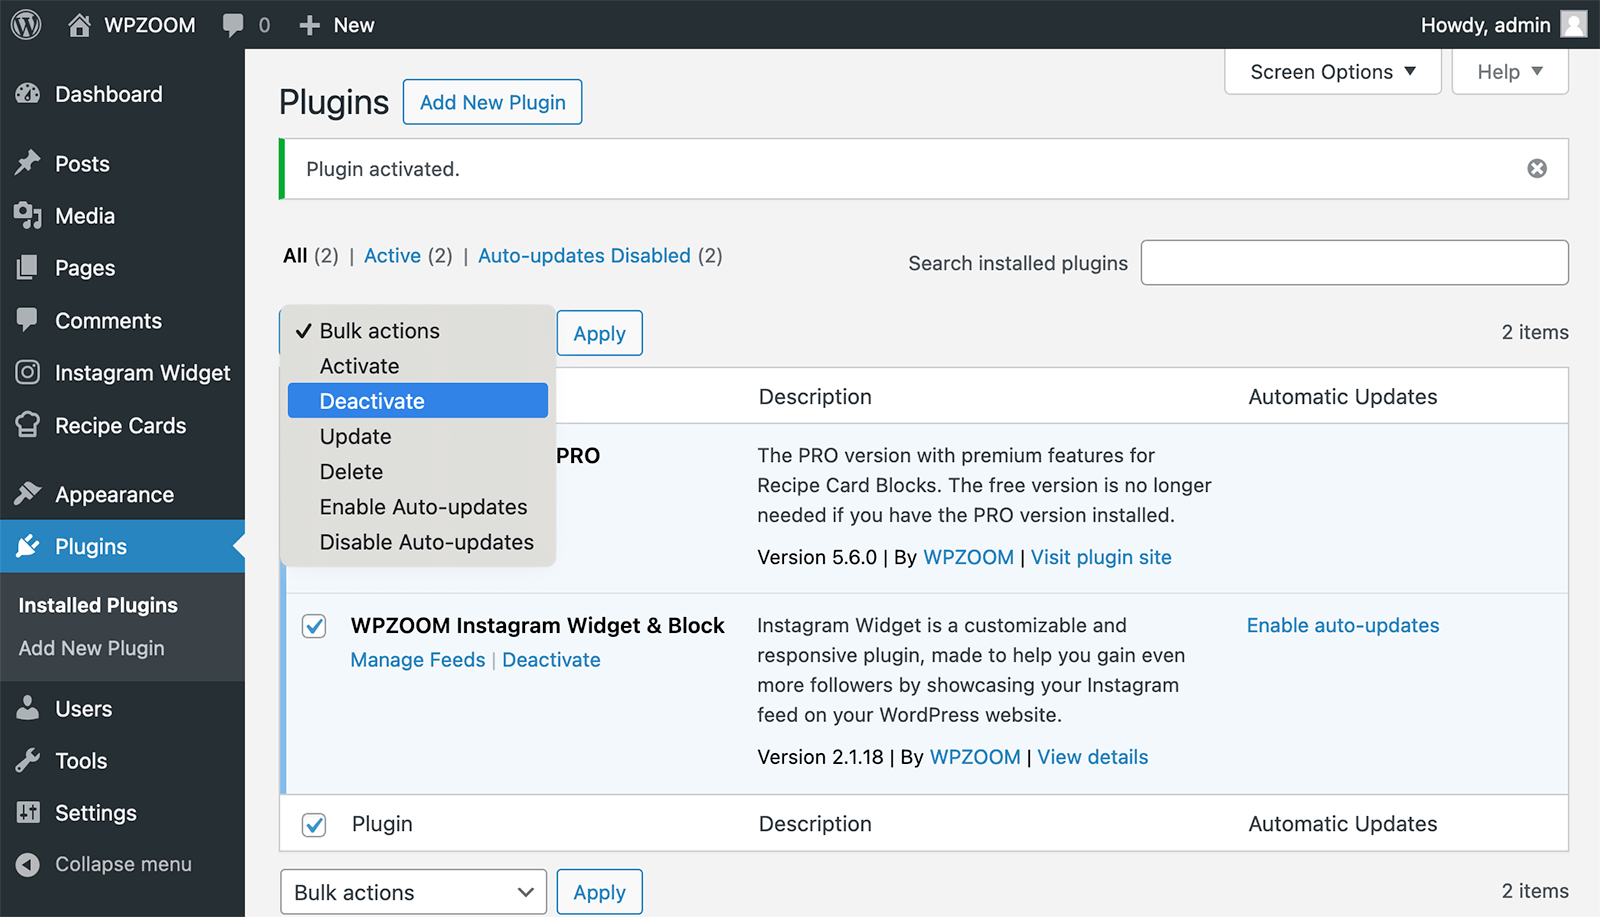
Task: Open Add New Plugin submenu item
Action: coord(91,648)
